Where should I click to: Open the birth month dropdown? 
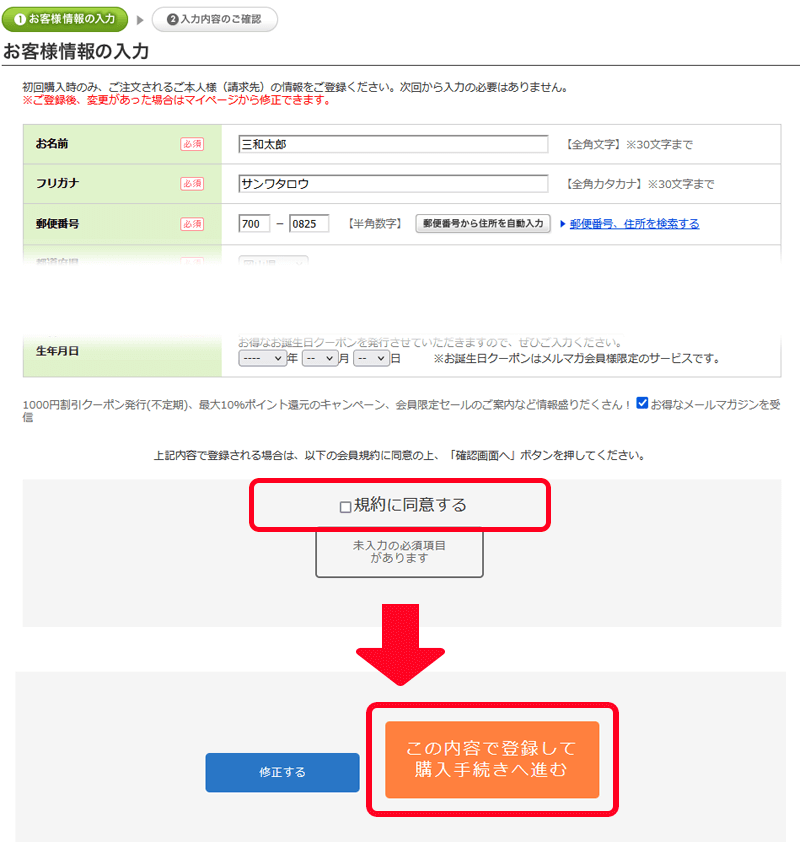coord(320,358)
